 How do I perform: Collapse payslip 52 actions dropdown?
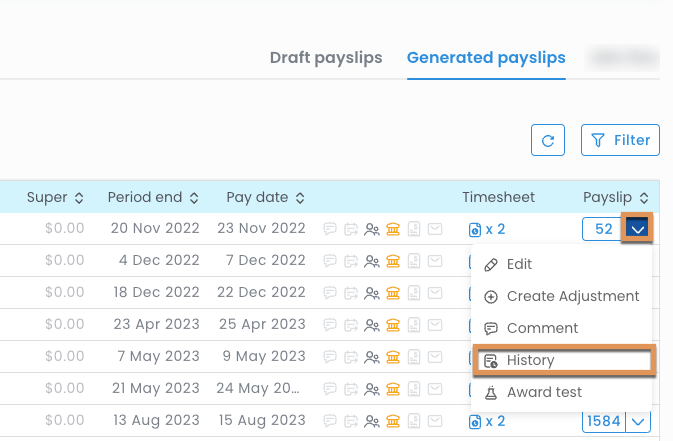click(x=638, y=229)
